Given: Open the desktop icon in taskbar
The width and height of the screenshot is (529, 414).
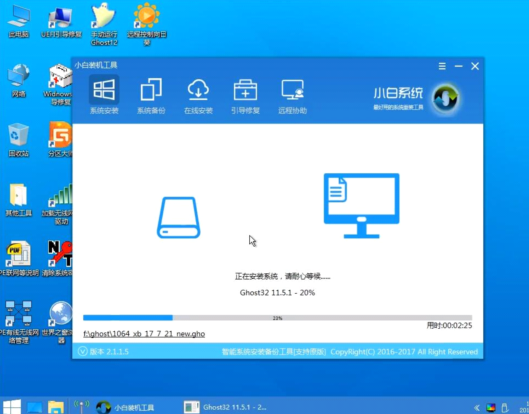Looking at the screenshot, I should 34,407.
